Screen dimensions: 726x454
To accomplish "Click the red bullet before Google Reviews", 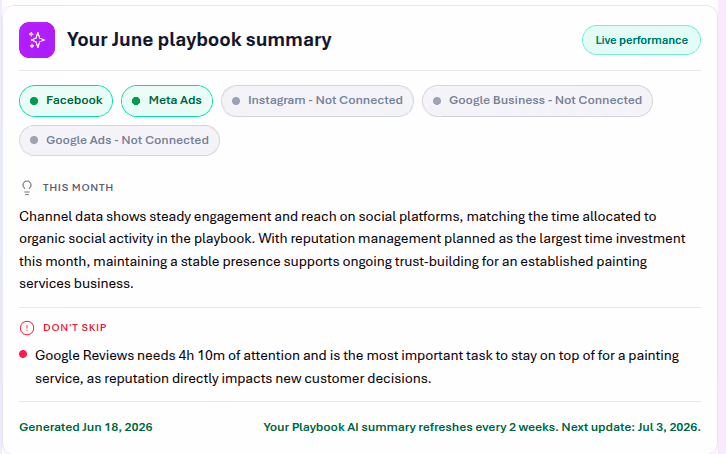I will [x=23, y=354].
